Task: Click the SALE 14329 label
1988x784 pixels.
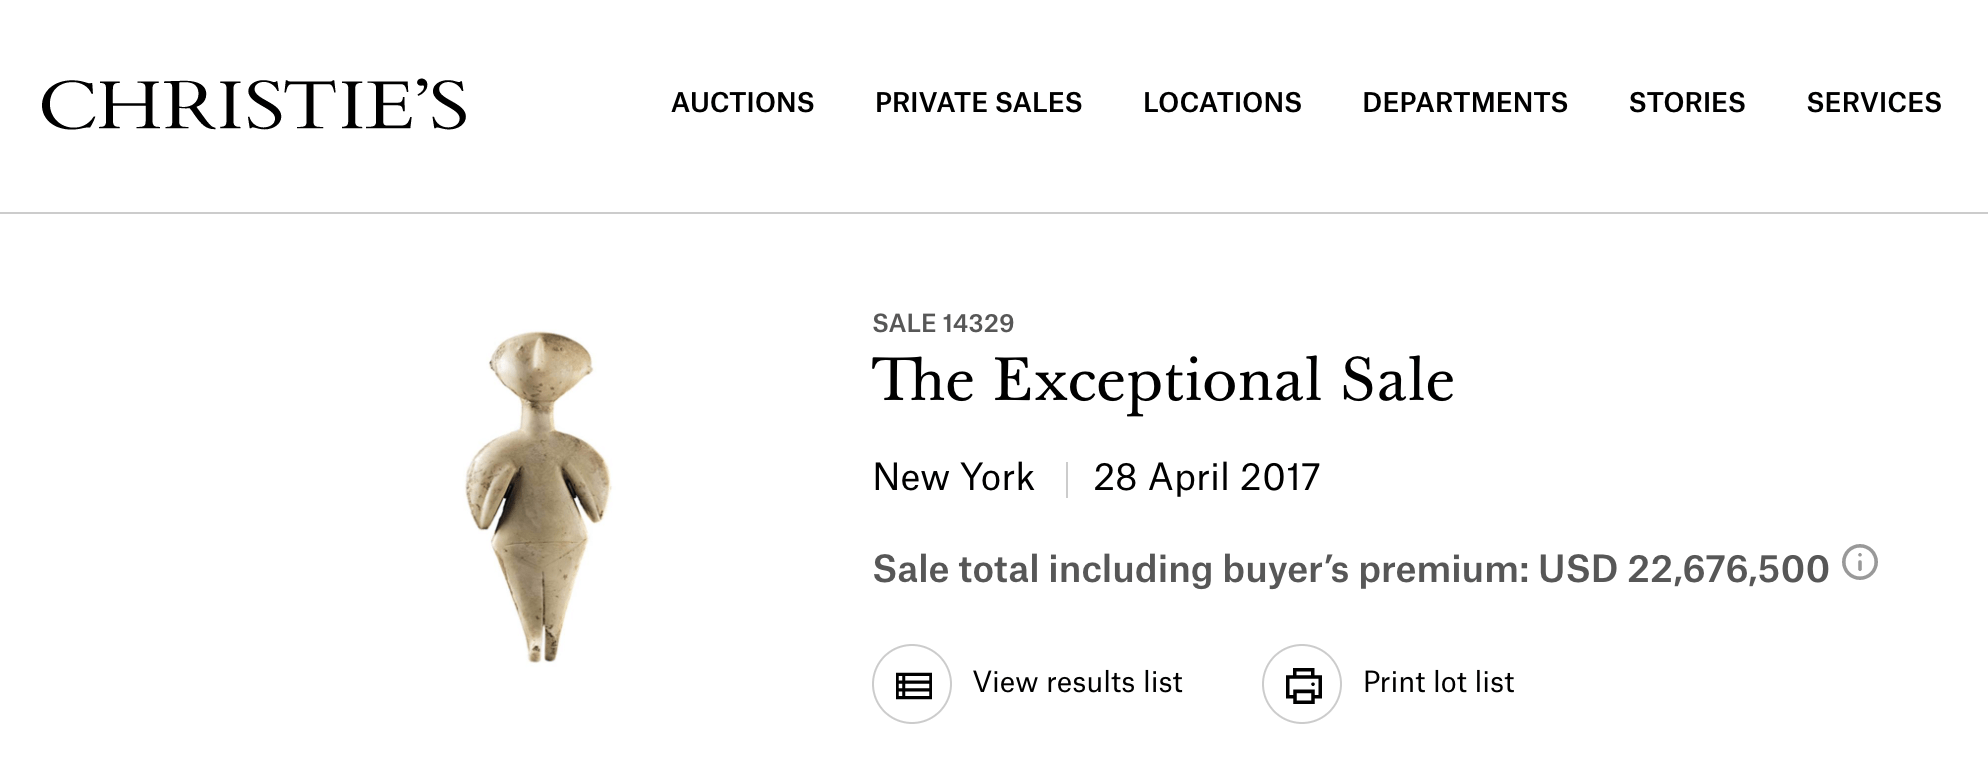Action: coord(943,324)
